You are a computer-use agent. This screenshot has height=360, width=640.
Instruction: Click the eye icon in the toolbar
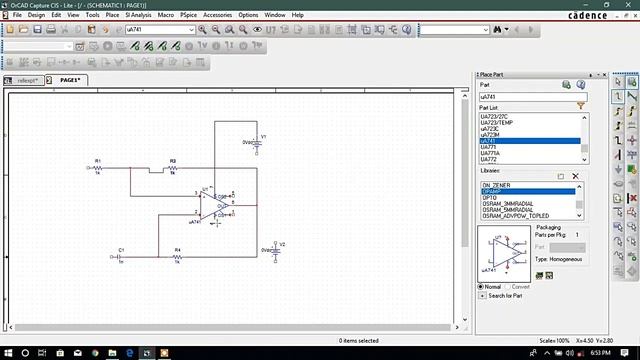[257, 29]
